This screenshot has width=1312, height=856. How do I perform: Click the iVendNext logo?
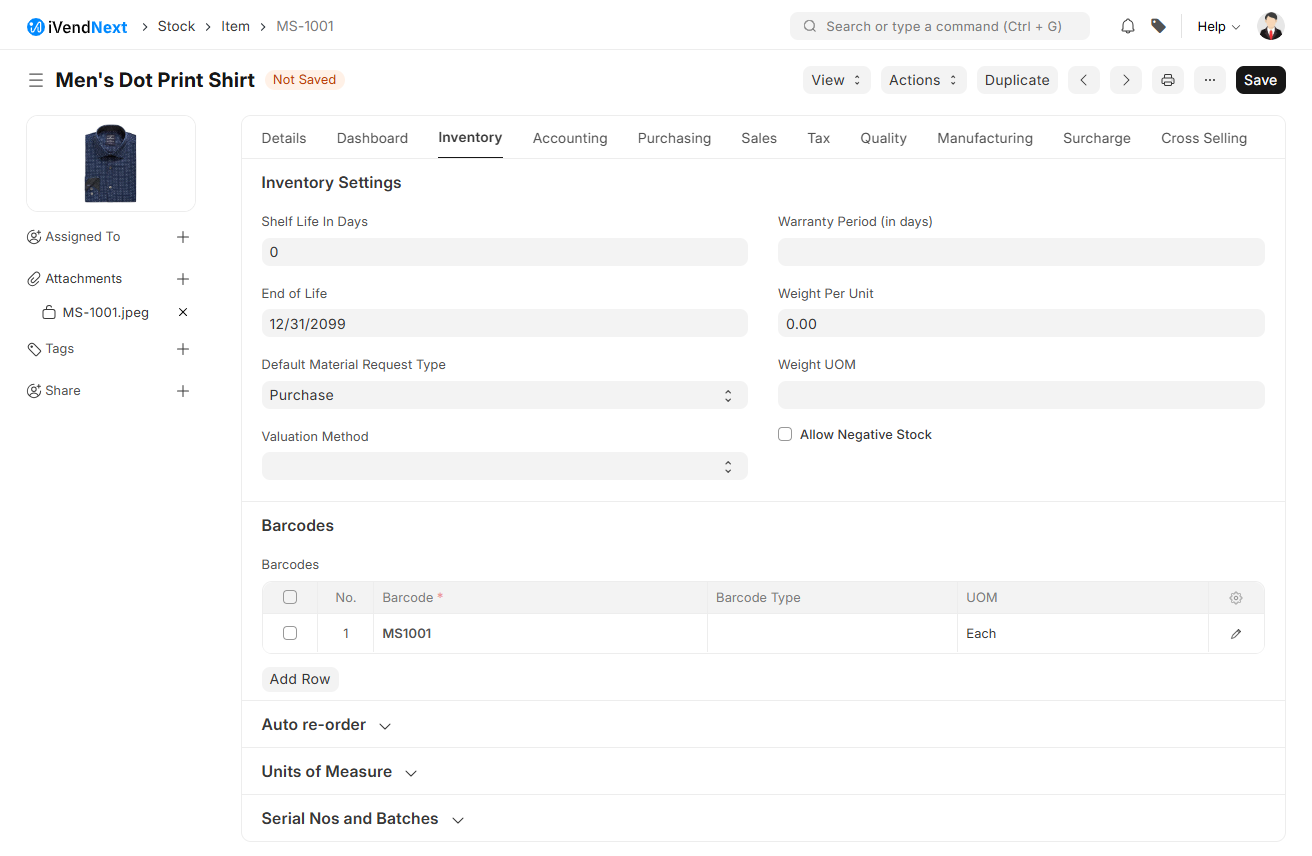77,27
